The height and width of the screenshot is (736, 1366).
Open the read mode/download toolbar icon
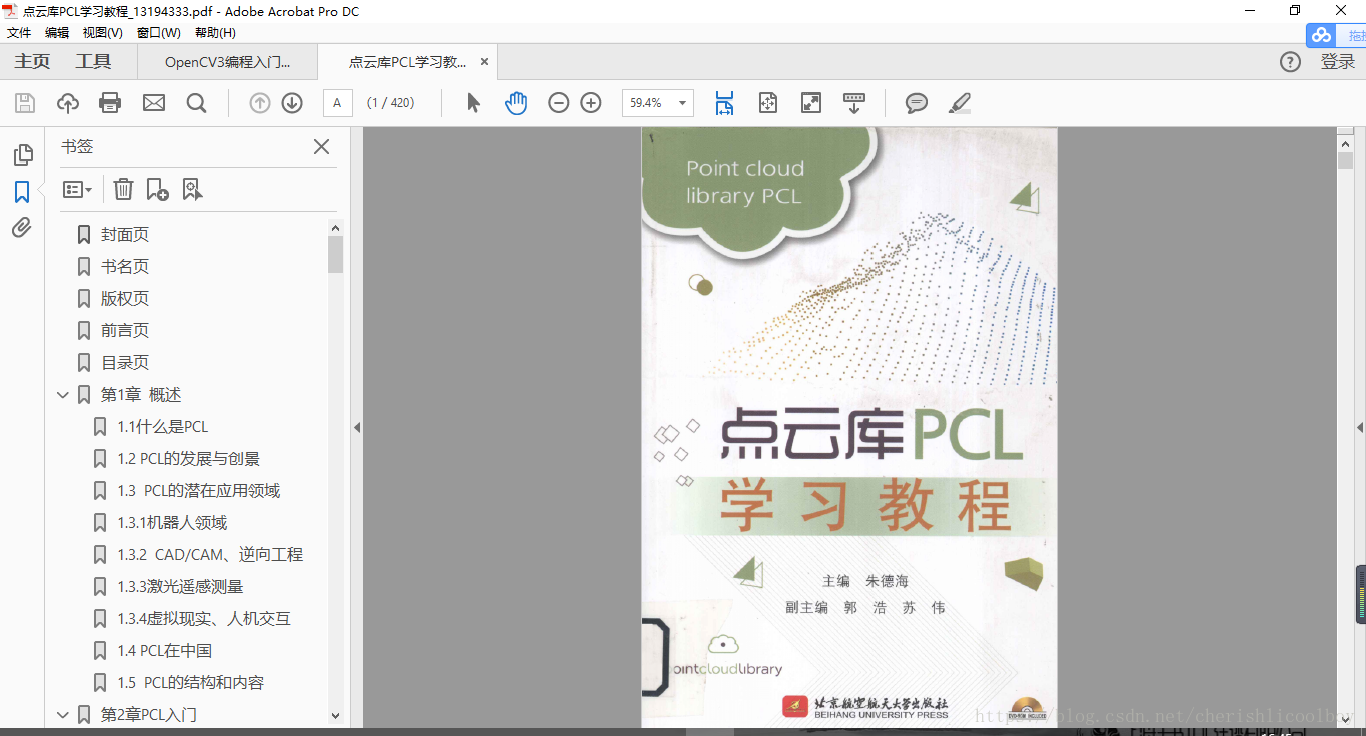click(x=854, y=103)
